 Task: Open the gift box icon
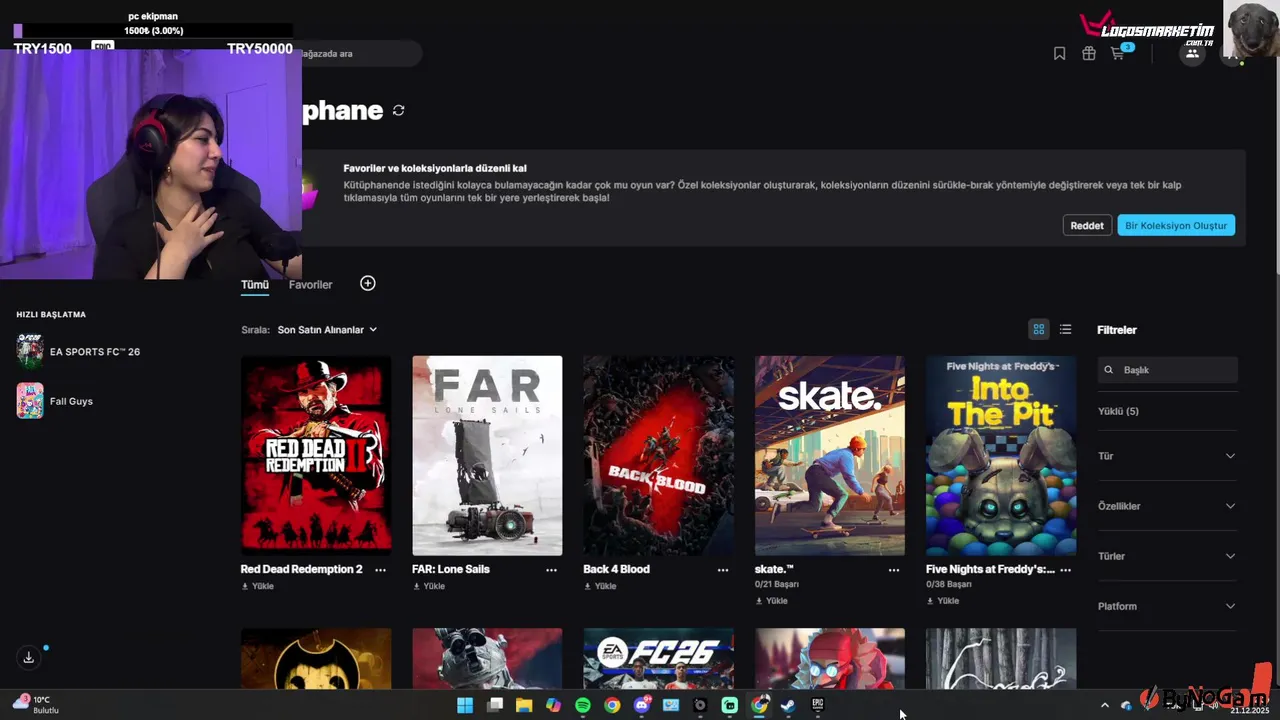[1088, 54]
